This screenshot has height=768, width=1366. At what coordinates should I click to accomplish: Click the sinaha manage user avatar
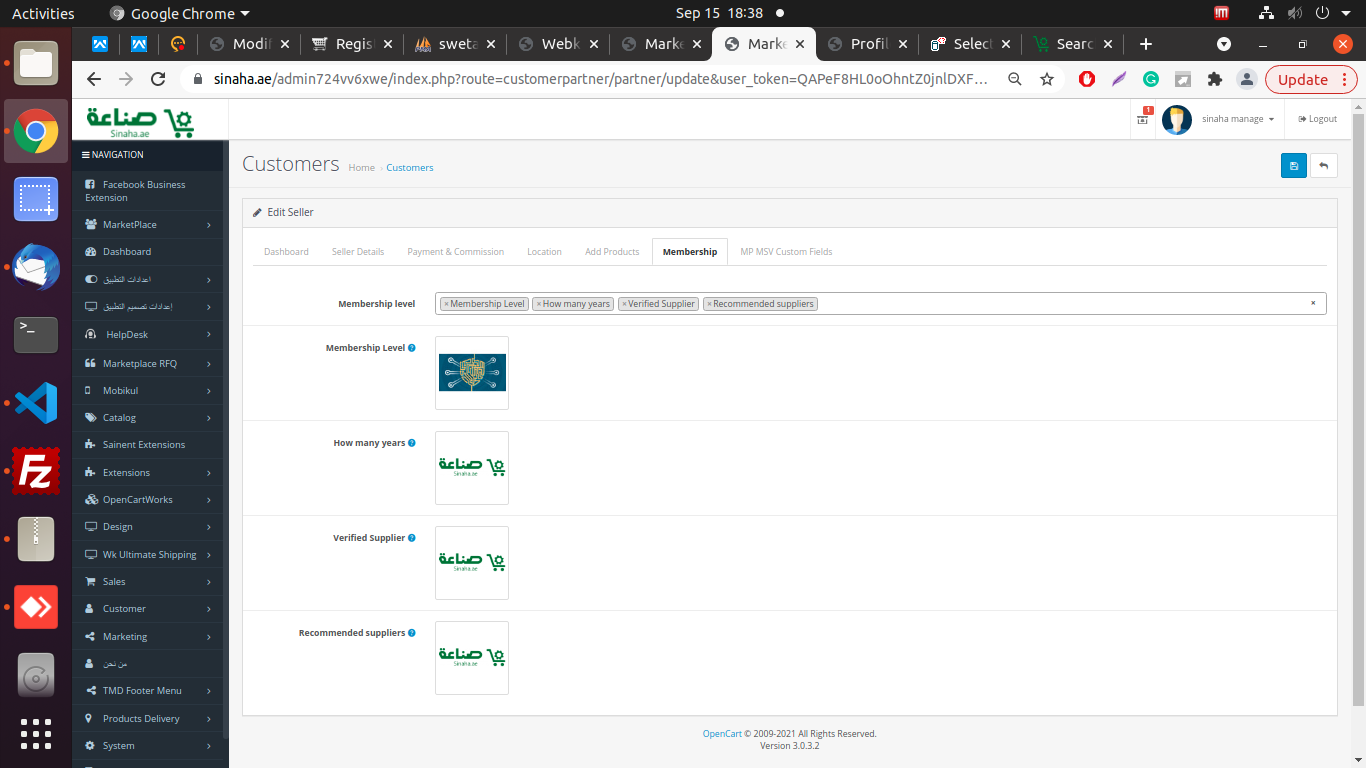pyautogui.click(x=1177, y=119)
